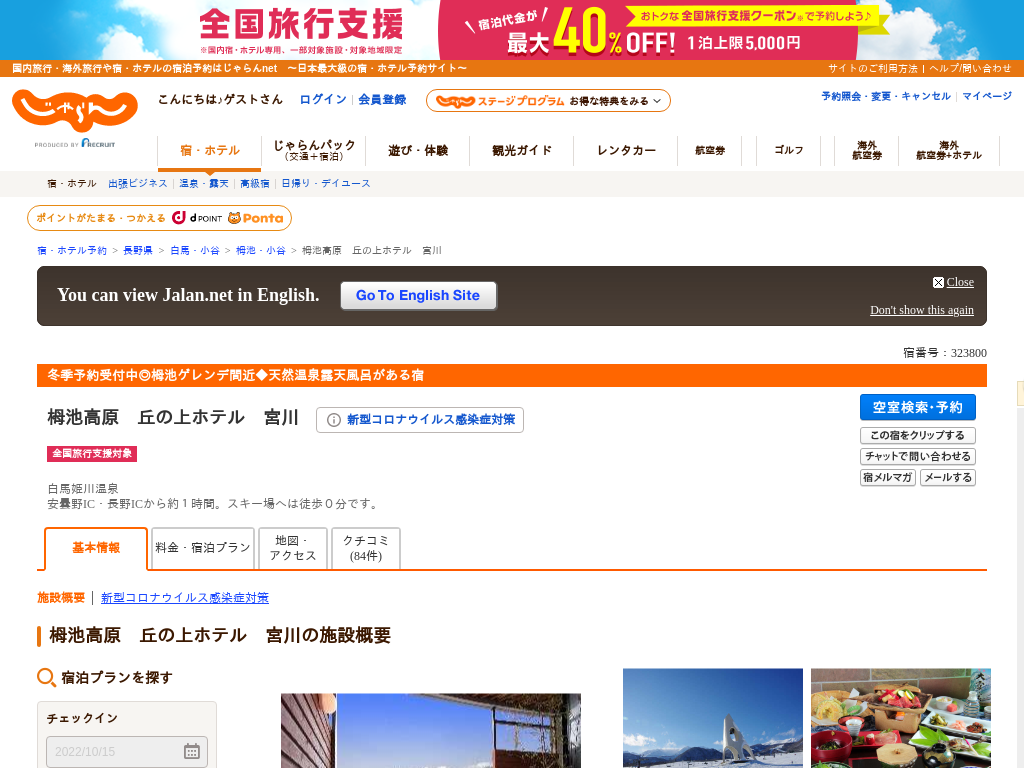
Task: Select the 地図・アクセス tab
Action: (293, 549)
